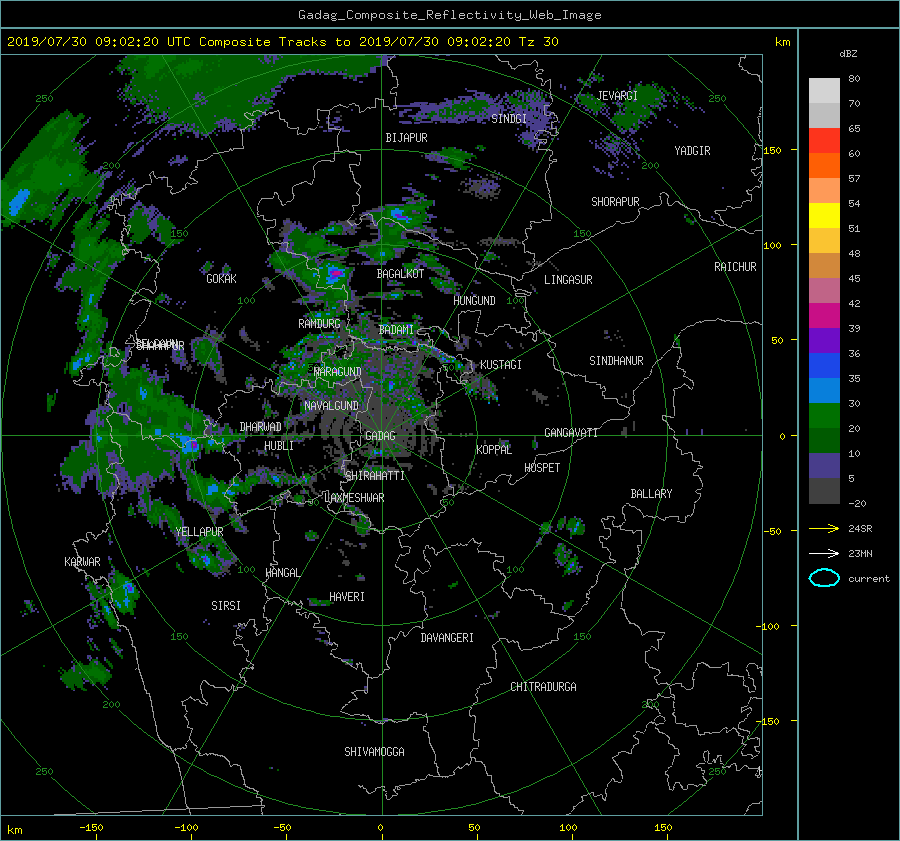Click the legend value '-20' at scale bottom

857,503
